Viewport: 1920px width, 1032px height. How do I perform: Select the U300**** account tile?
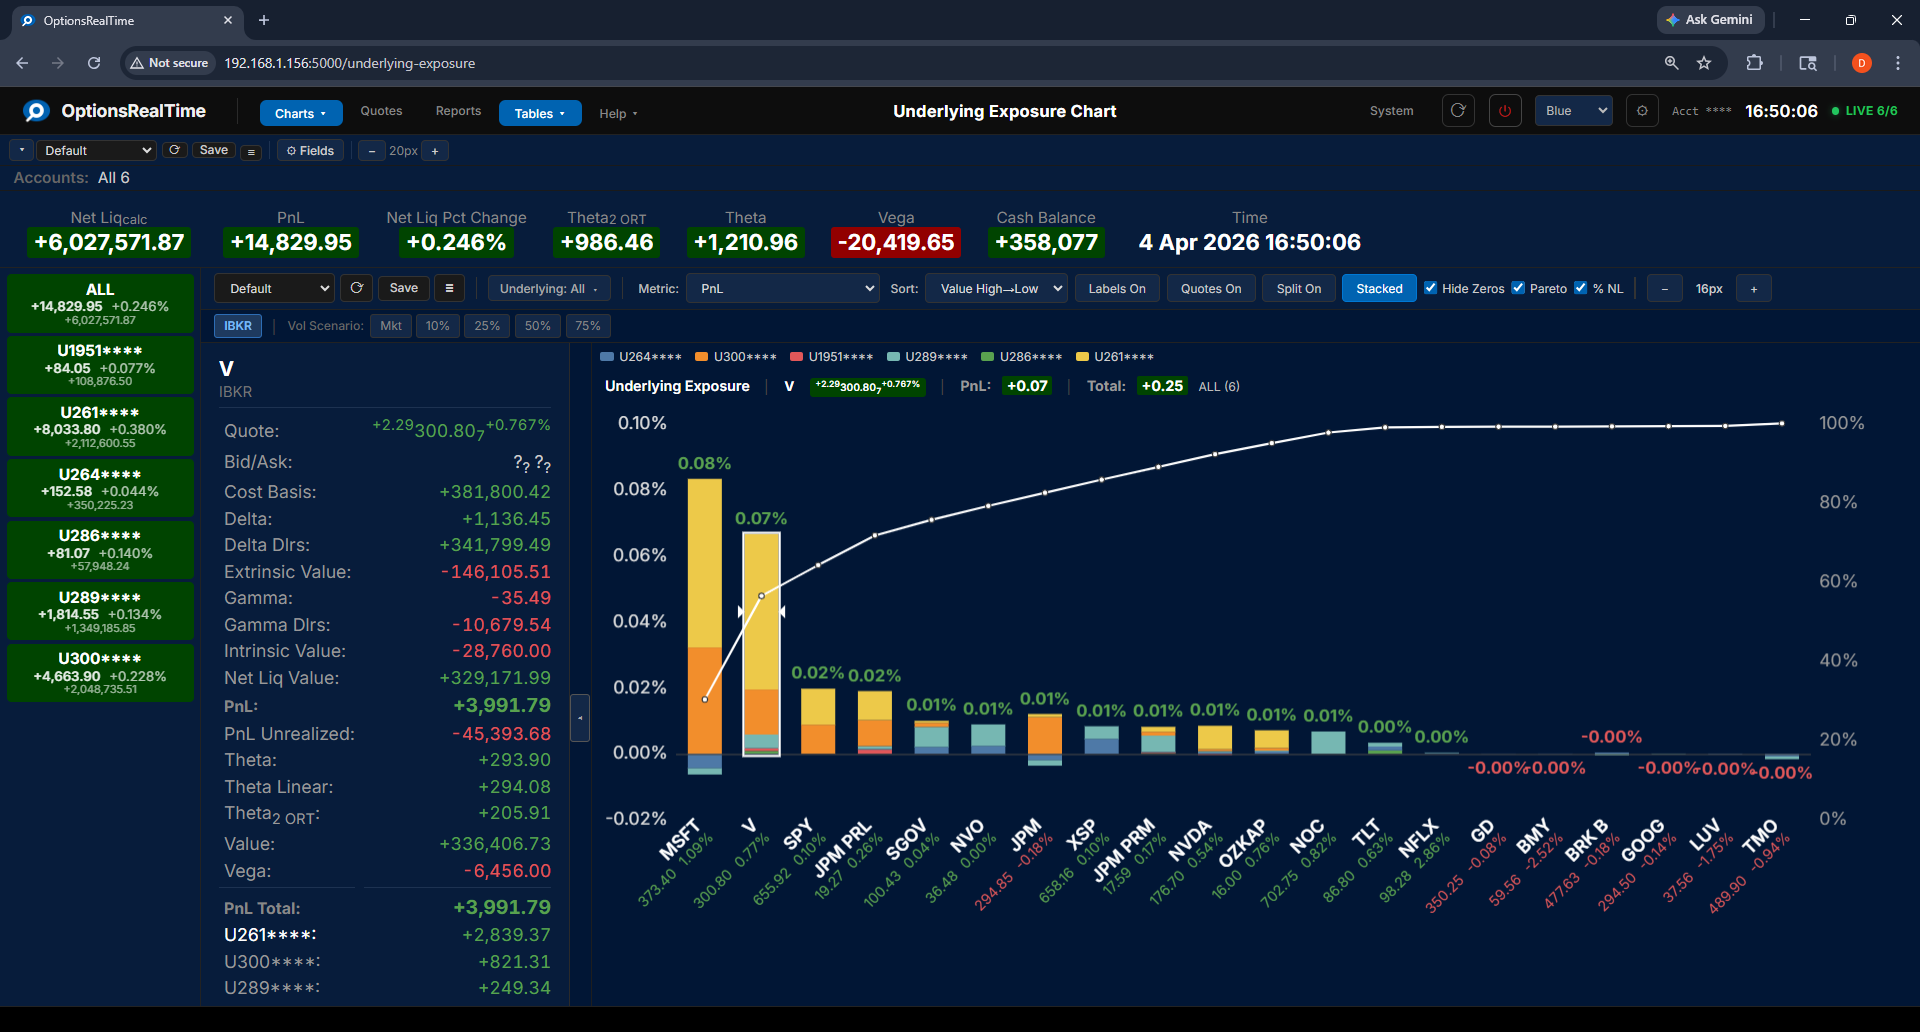pyautogui.click(x=100, y=673)
